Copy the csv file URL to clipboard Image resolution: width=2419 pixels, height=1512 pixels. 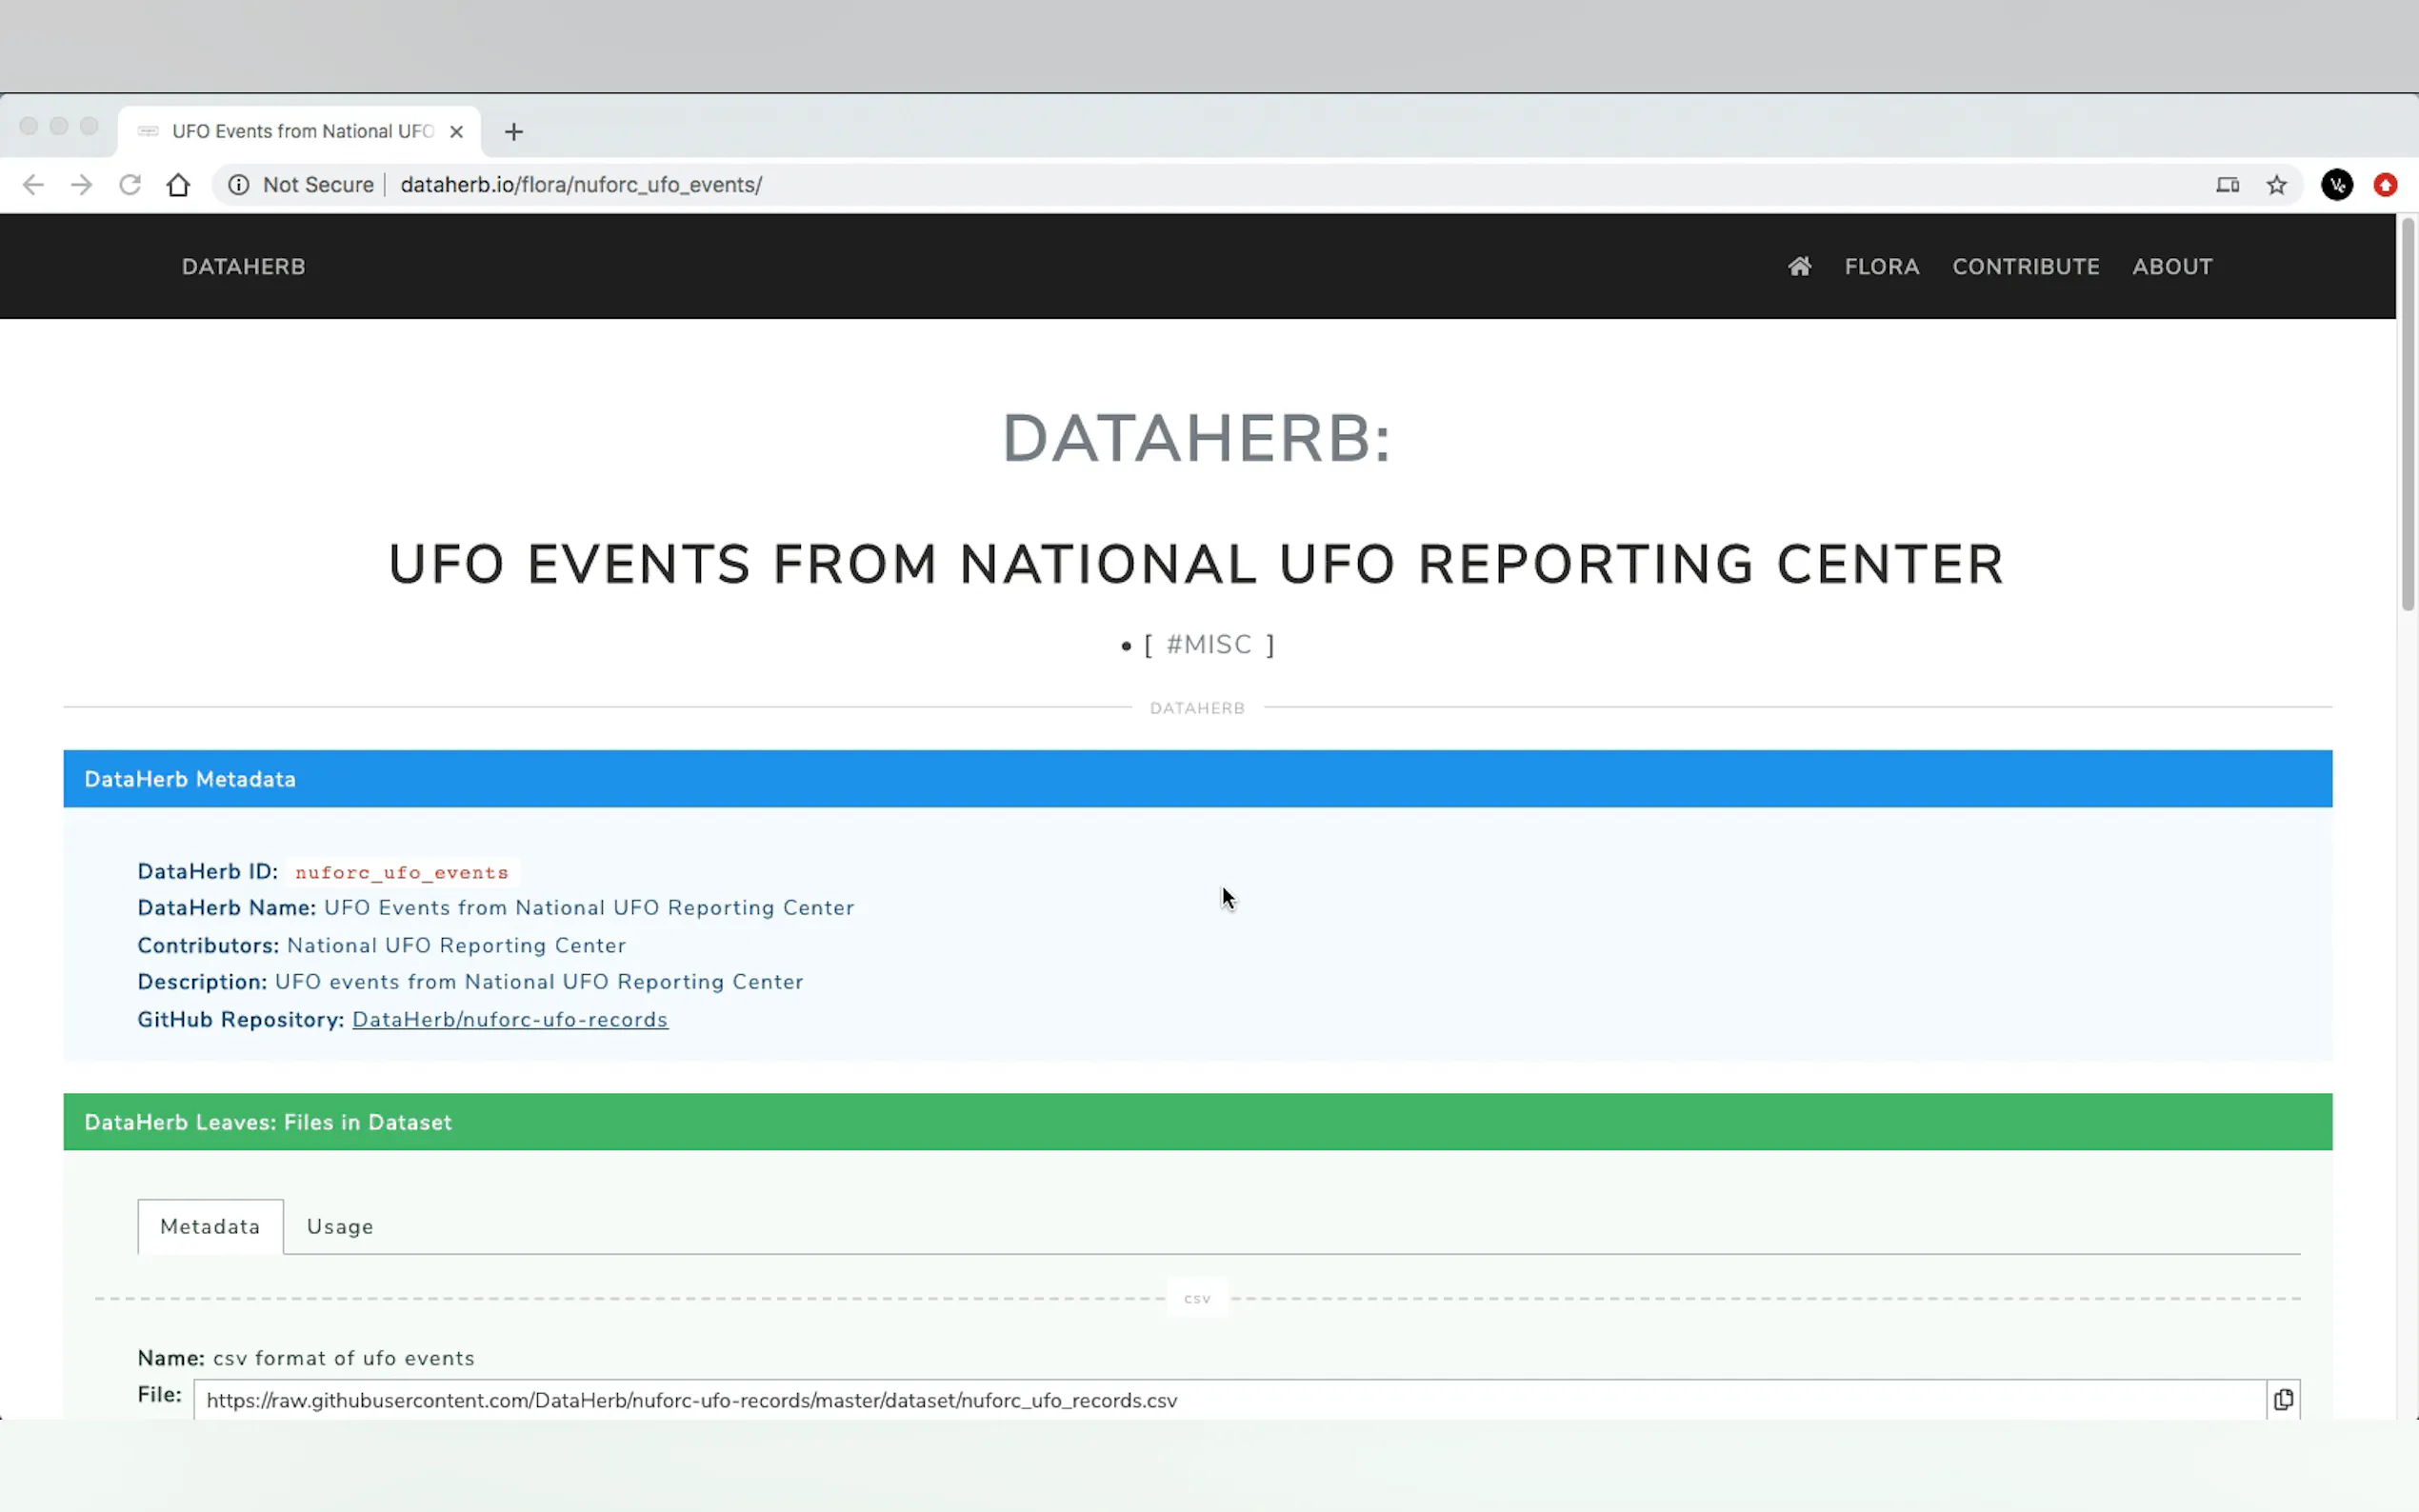(2283, 1400)
